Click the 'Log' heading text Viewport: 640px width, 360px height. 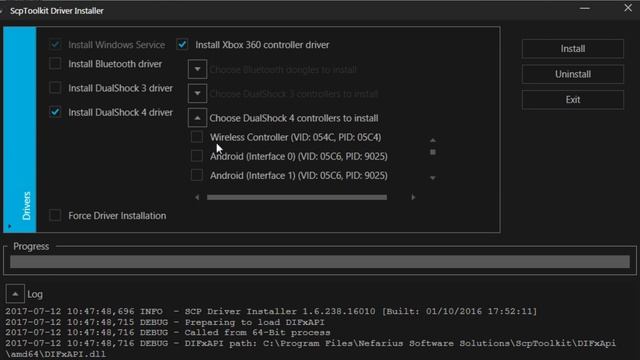pyautogui.click(x=35, y=294)
